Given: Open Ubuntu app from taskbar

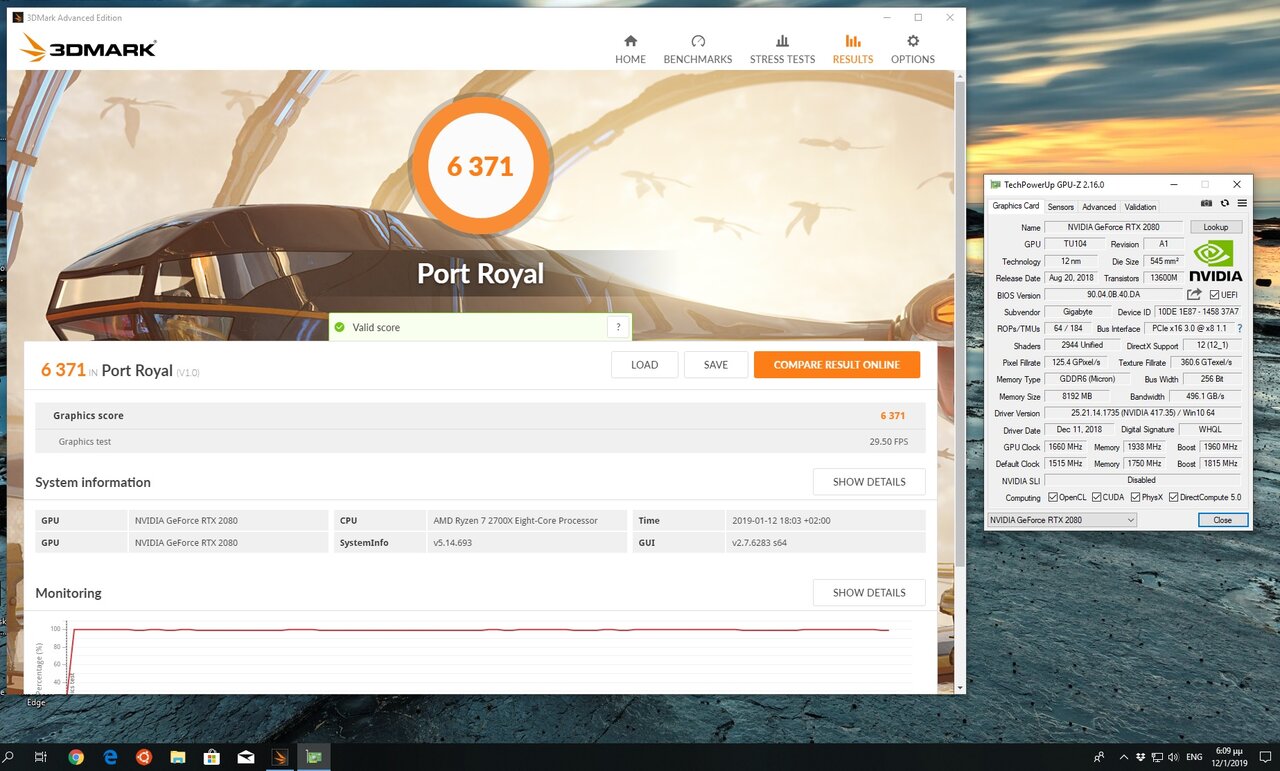Looking at the screenshot, I should [144, 757].
